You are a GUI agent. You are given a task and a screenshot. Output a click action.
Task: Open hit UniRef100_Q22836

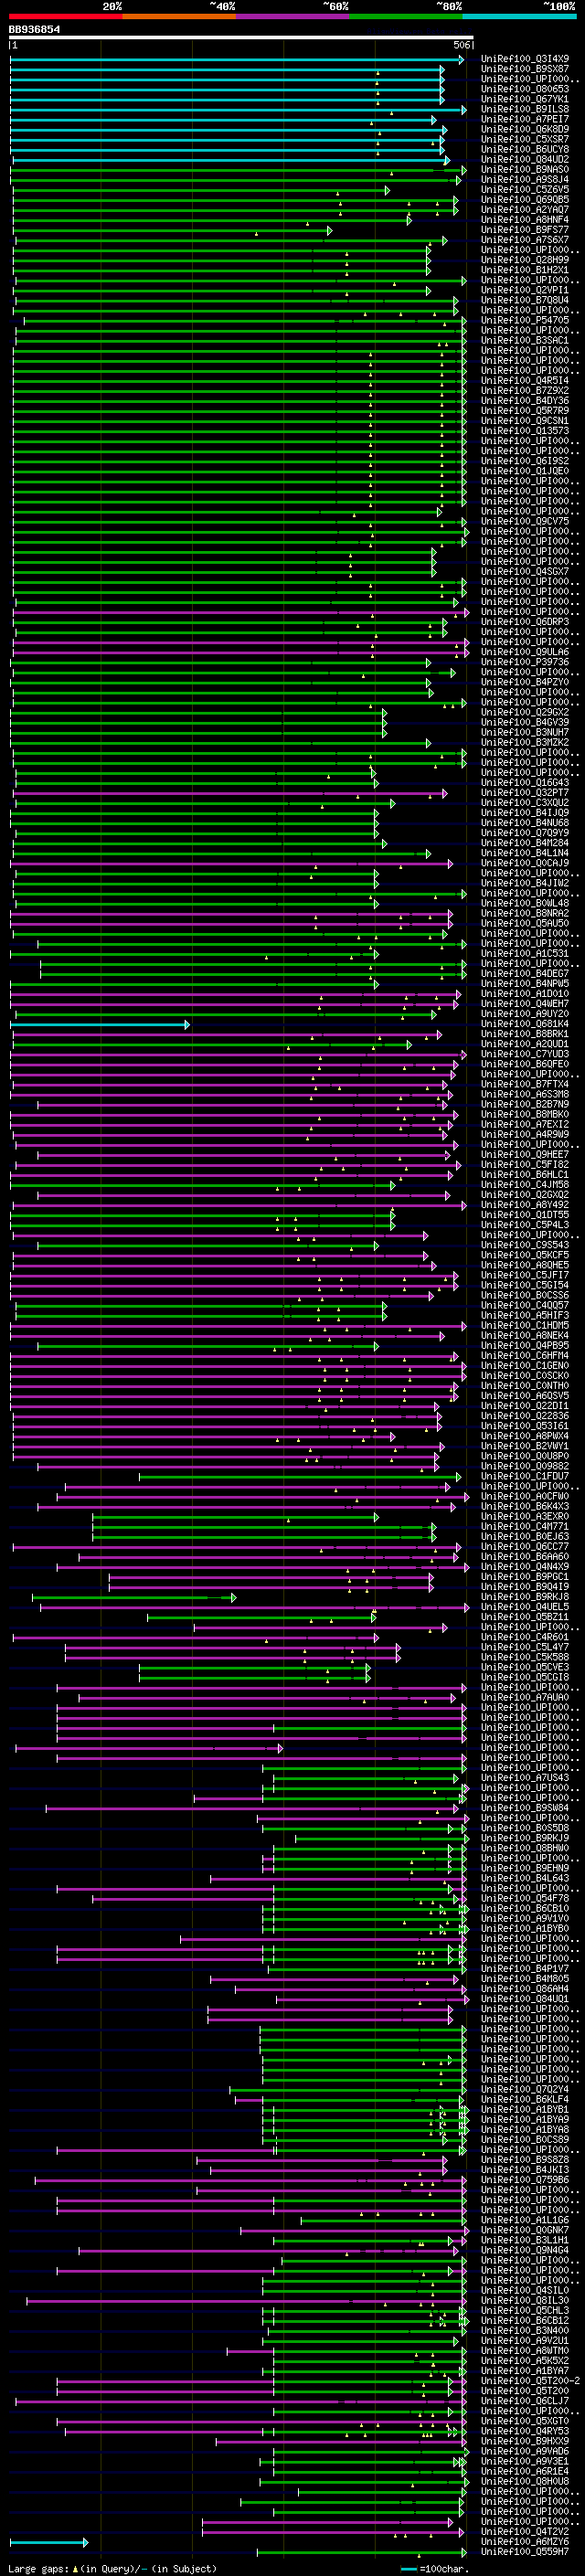tap(524, 1416)
